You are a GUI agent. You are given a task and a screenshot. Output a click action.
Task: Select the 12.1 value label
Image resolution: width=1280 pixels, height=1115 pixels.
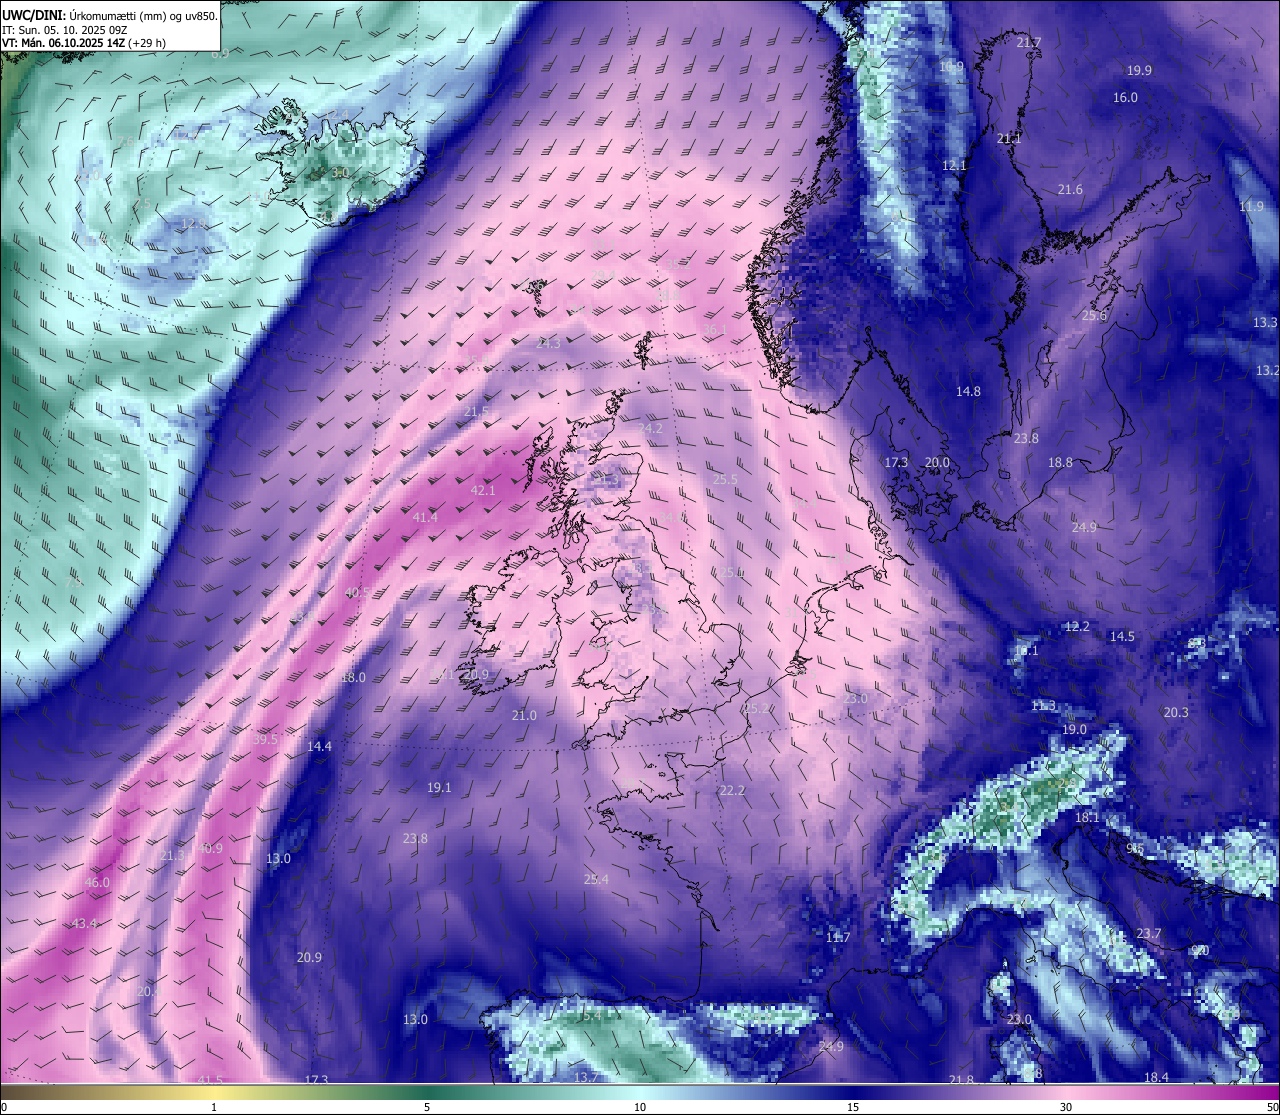[954, 165]
